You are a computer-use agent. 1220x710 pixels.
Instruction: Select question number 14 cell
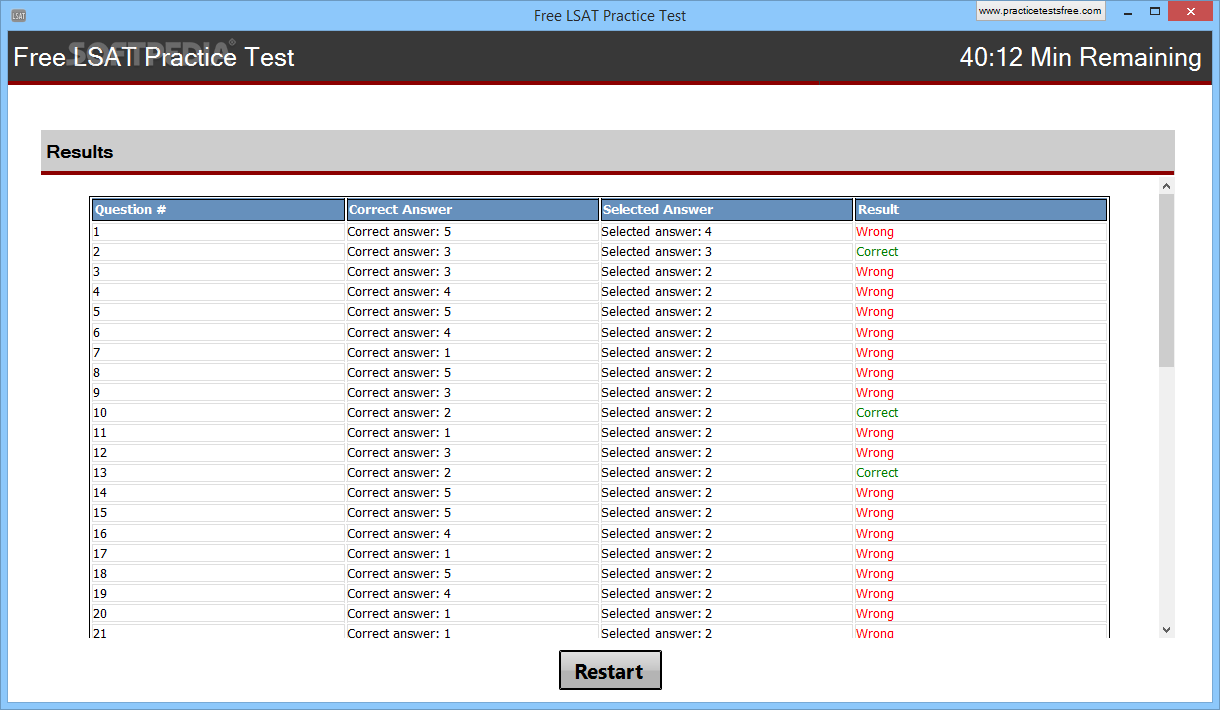pyautogui.click(x=218, y=493)
